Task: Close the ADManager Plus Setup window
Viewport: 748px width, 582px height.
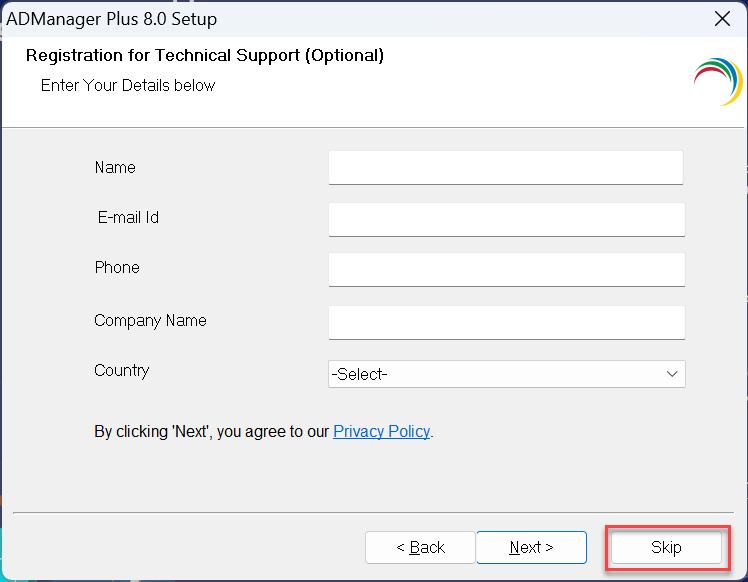Action: click(x=722, y=19)
